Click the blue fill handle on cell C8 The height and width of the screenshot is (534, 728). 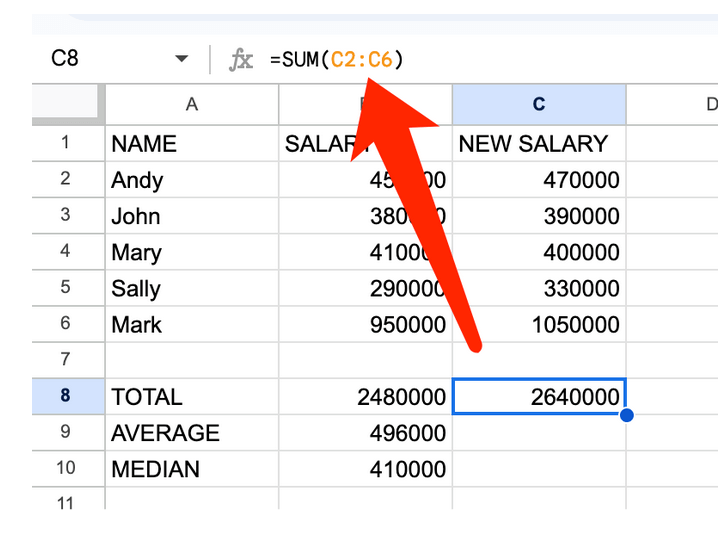pyautogui.click(x=626, y=414)
